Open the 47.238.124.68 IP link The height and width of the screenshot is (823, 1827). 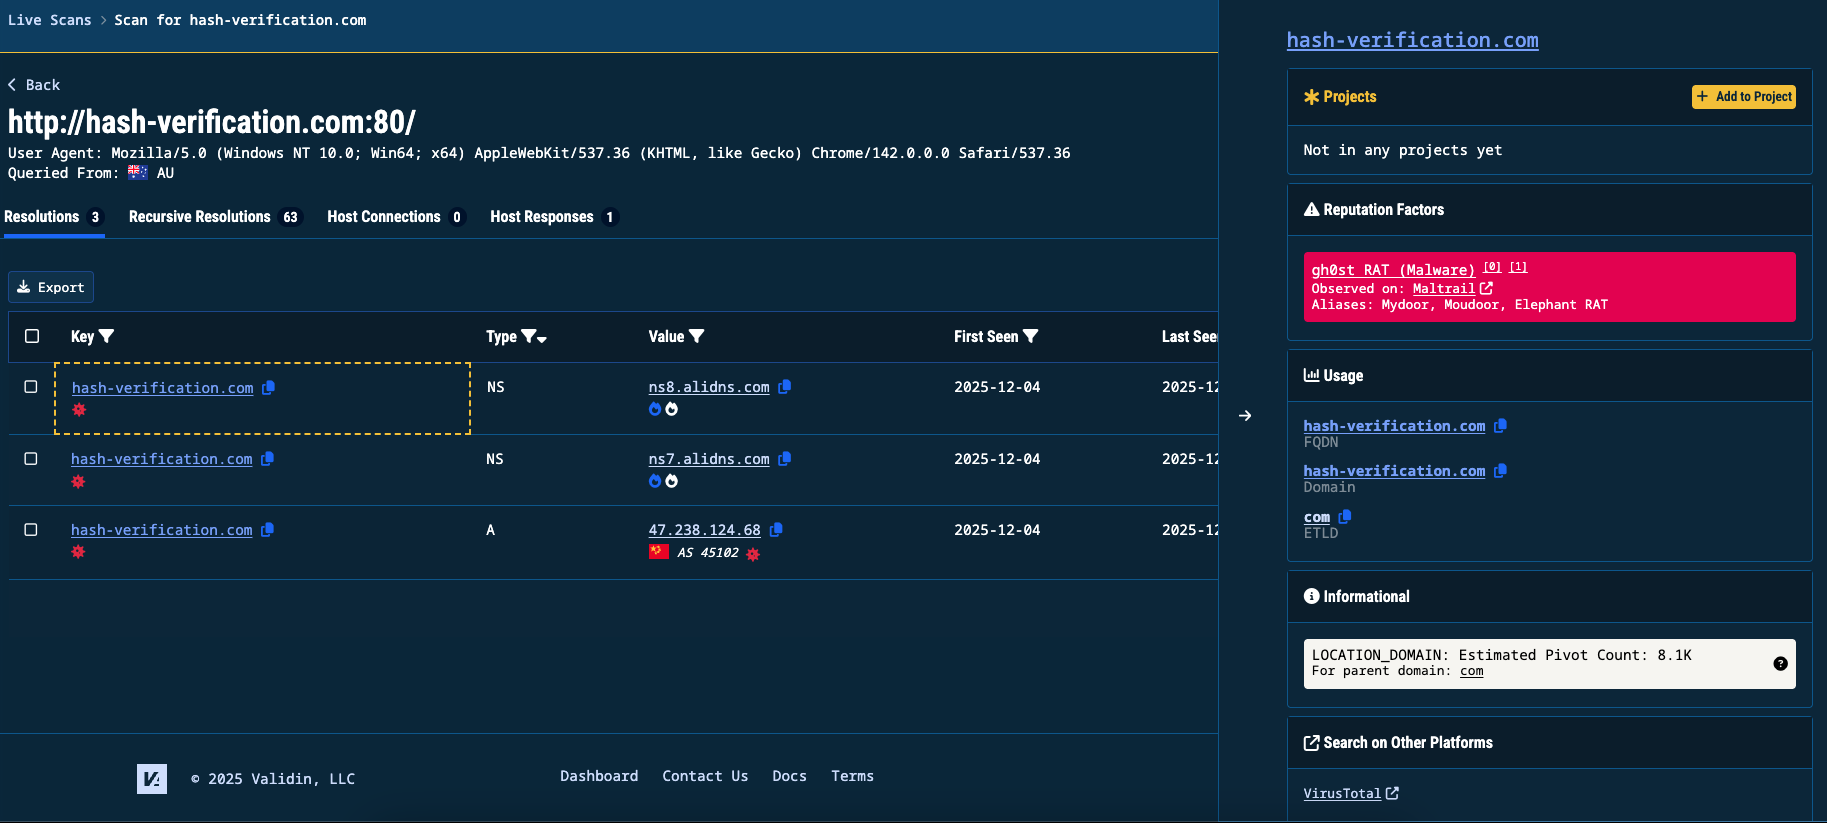pos(704,530)
